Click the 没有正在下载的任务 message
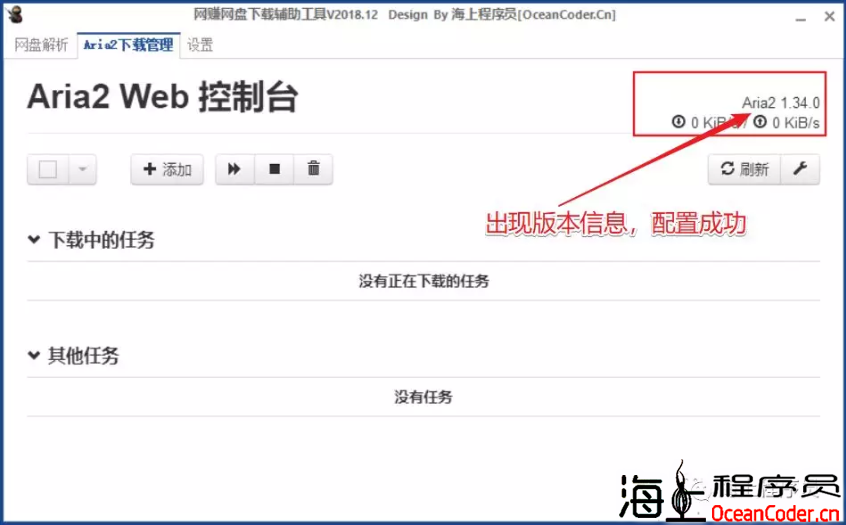Viewport: 846px width, 525px height. (424, 281)
